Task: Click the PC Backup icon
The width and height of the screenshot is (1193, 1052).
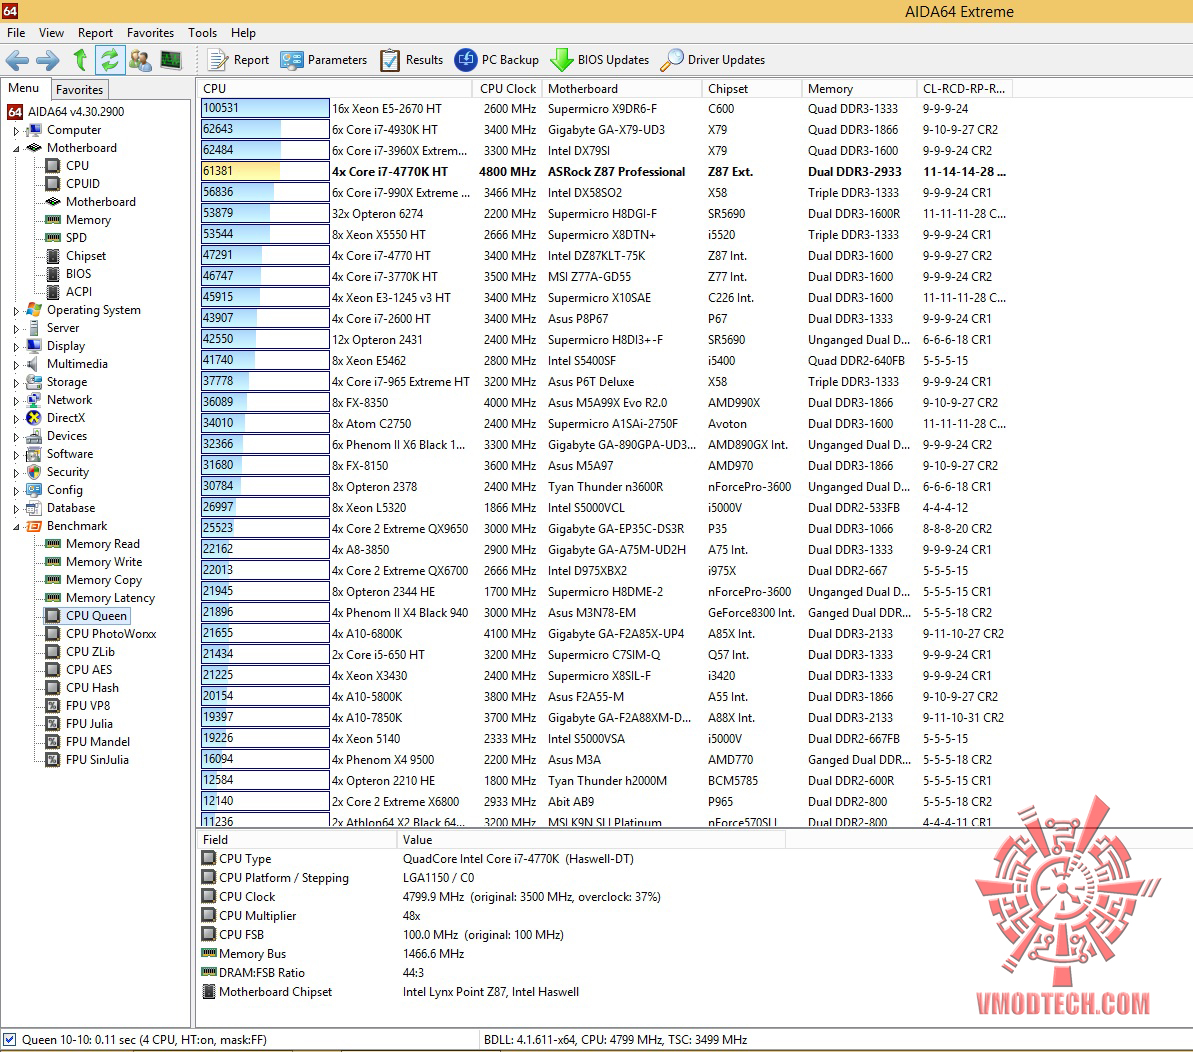Action: tap(466, 59)
